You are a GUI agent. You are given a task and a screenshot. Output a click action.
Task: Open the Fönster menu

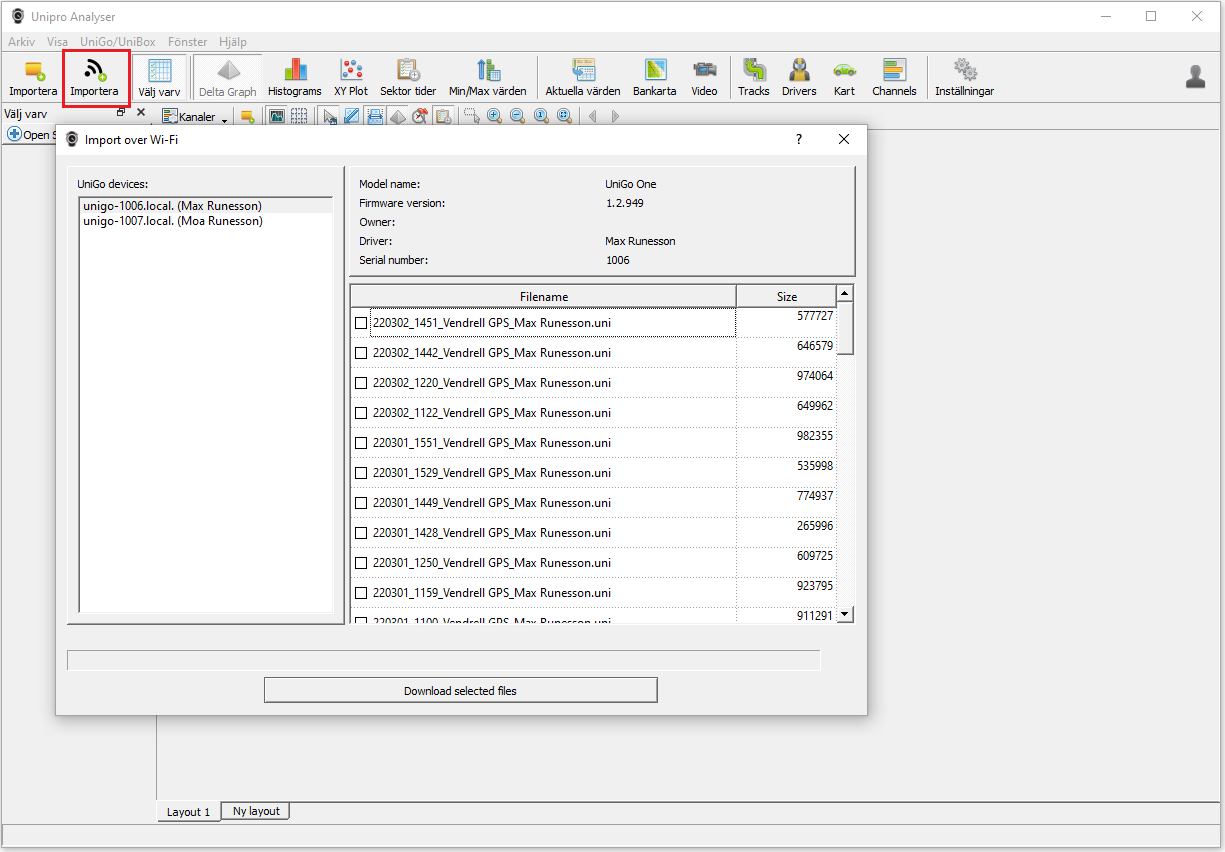(187, 42)
